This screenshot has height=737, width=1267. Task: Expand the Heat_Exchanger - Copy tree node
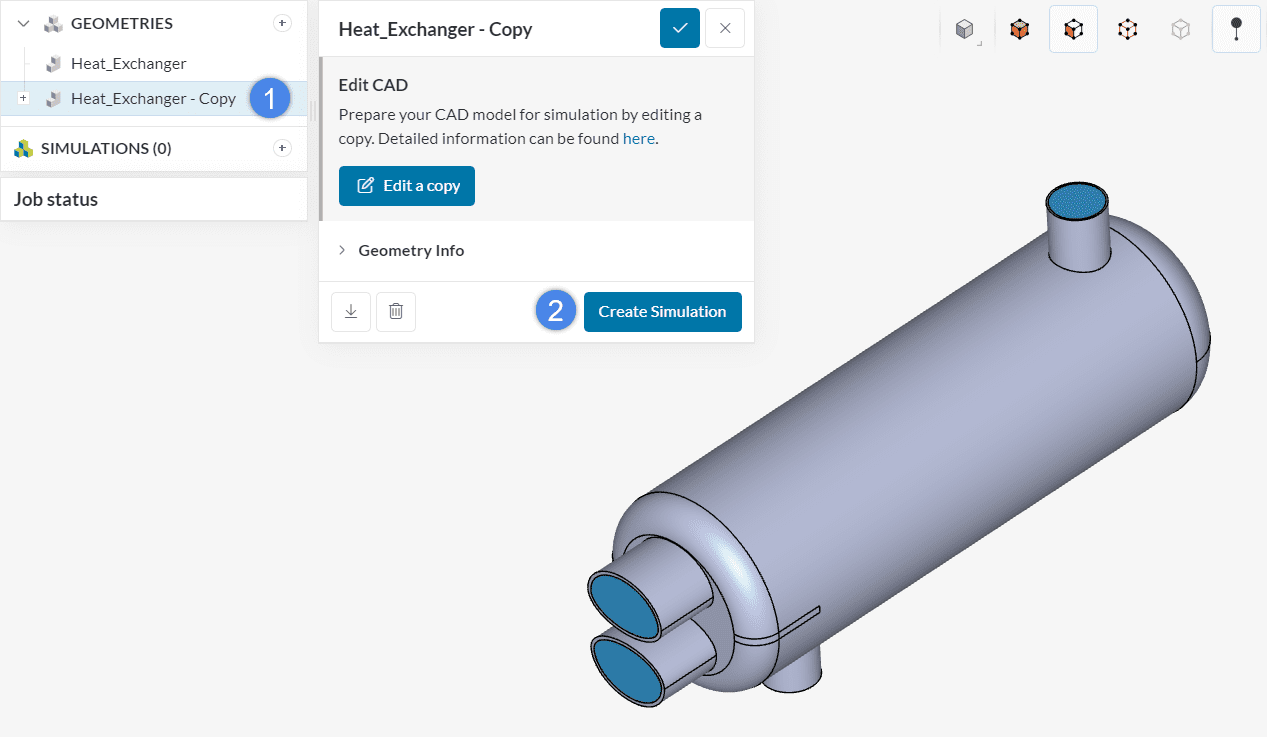pyautogui.click(x=23, y=98)
